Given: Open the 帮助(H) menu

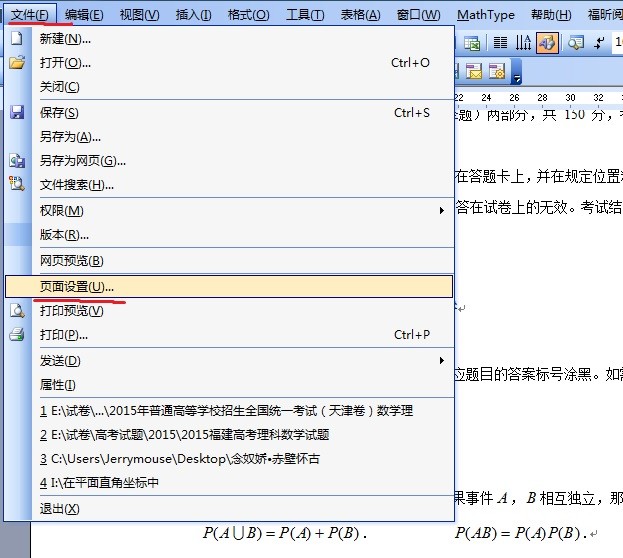Looking at the screenshot, I should coord(551,15).
